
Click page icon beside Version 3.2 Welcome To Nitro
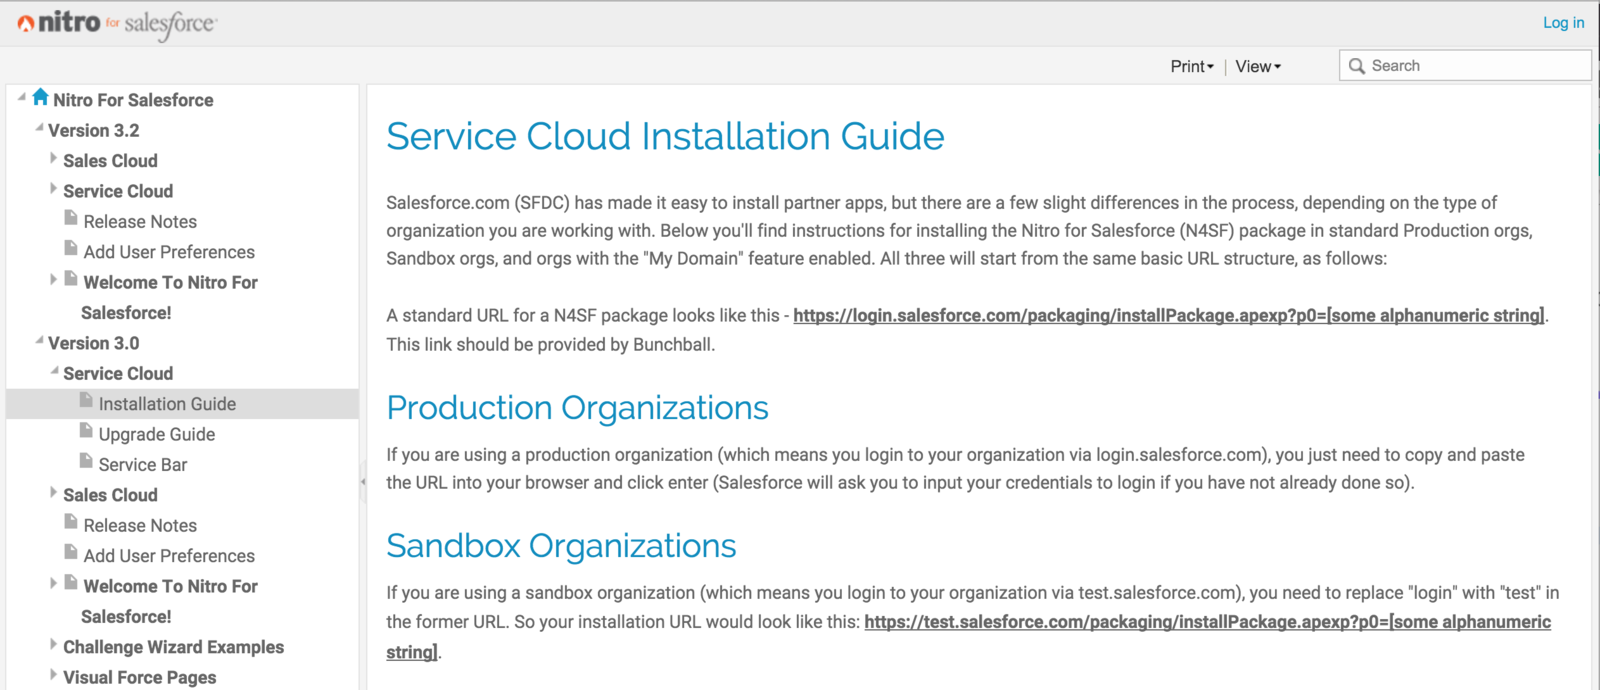click(71, 279)
